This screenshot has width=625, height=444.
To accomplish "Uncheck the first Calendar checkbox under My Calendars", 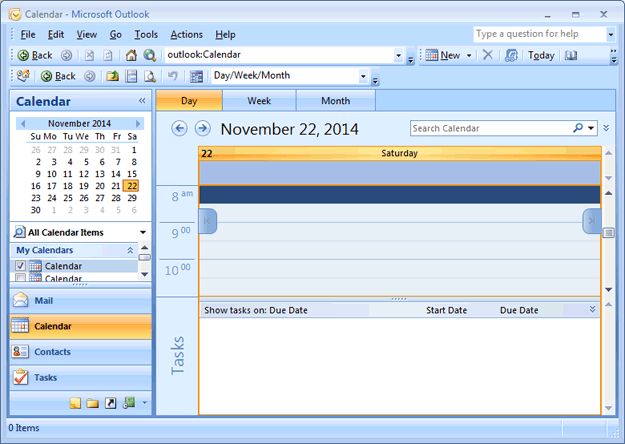I will coord(20,266).
